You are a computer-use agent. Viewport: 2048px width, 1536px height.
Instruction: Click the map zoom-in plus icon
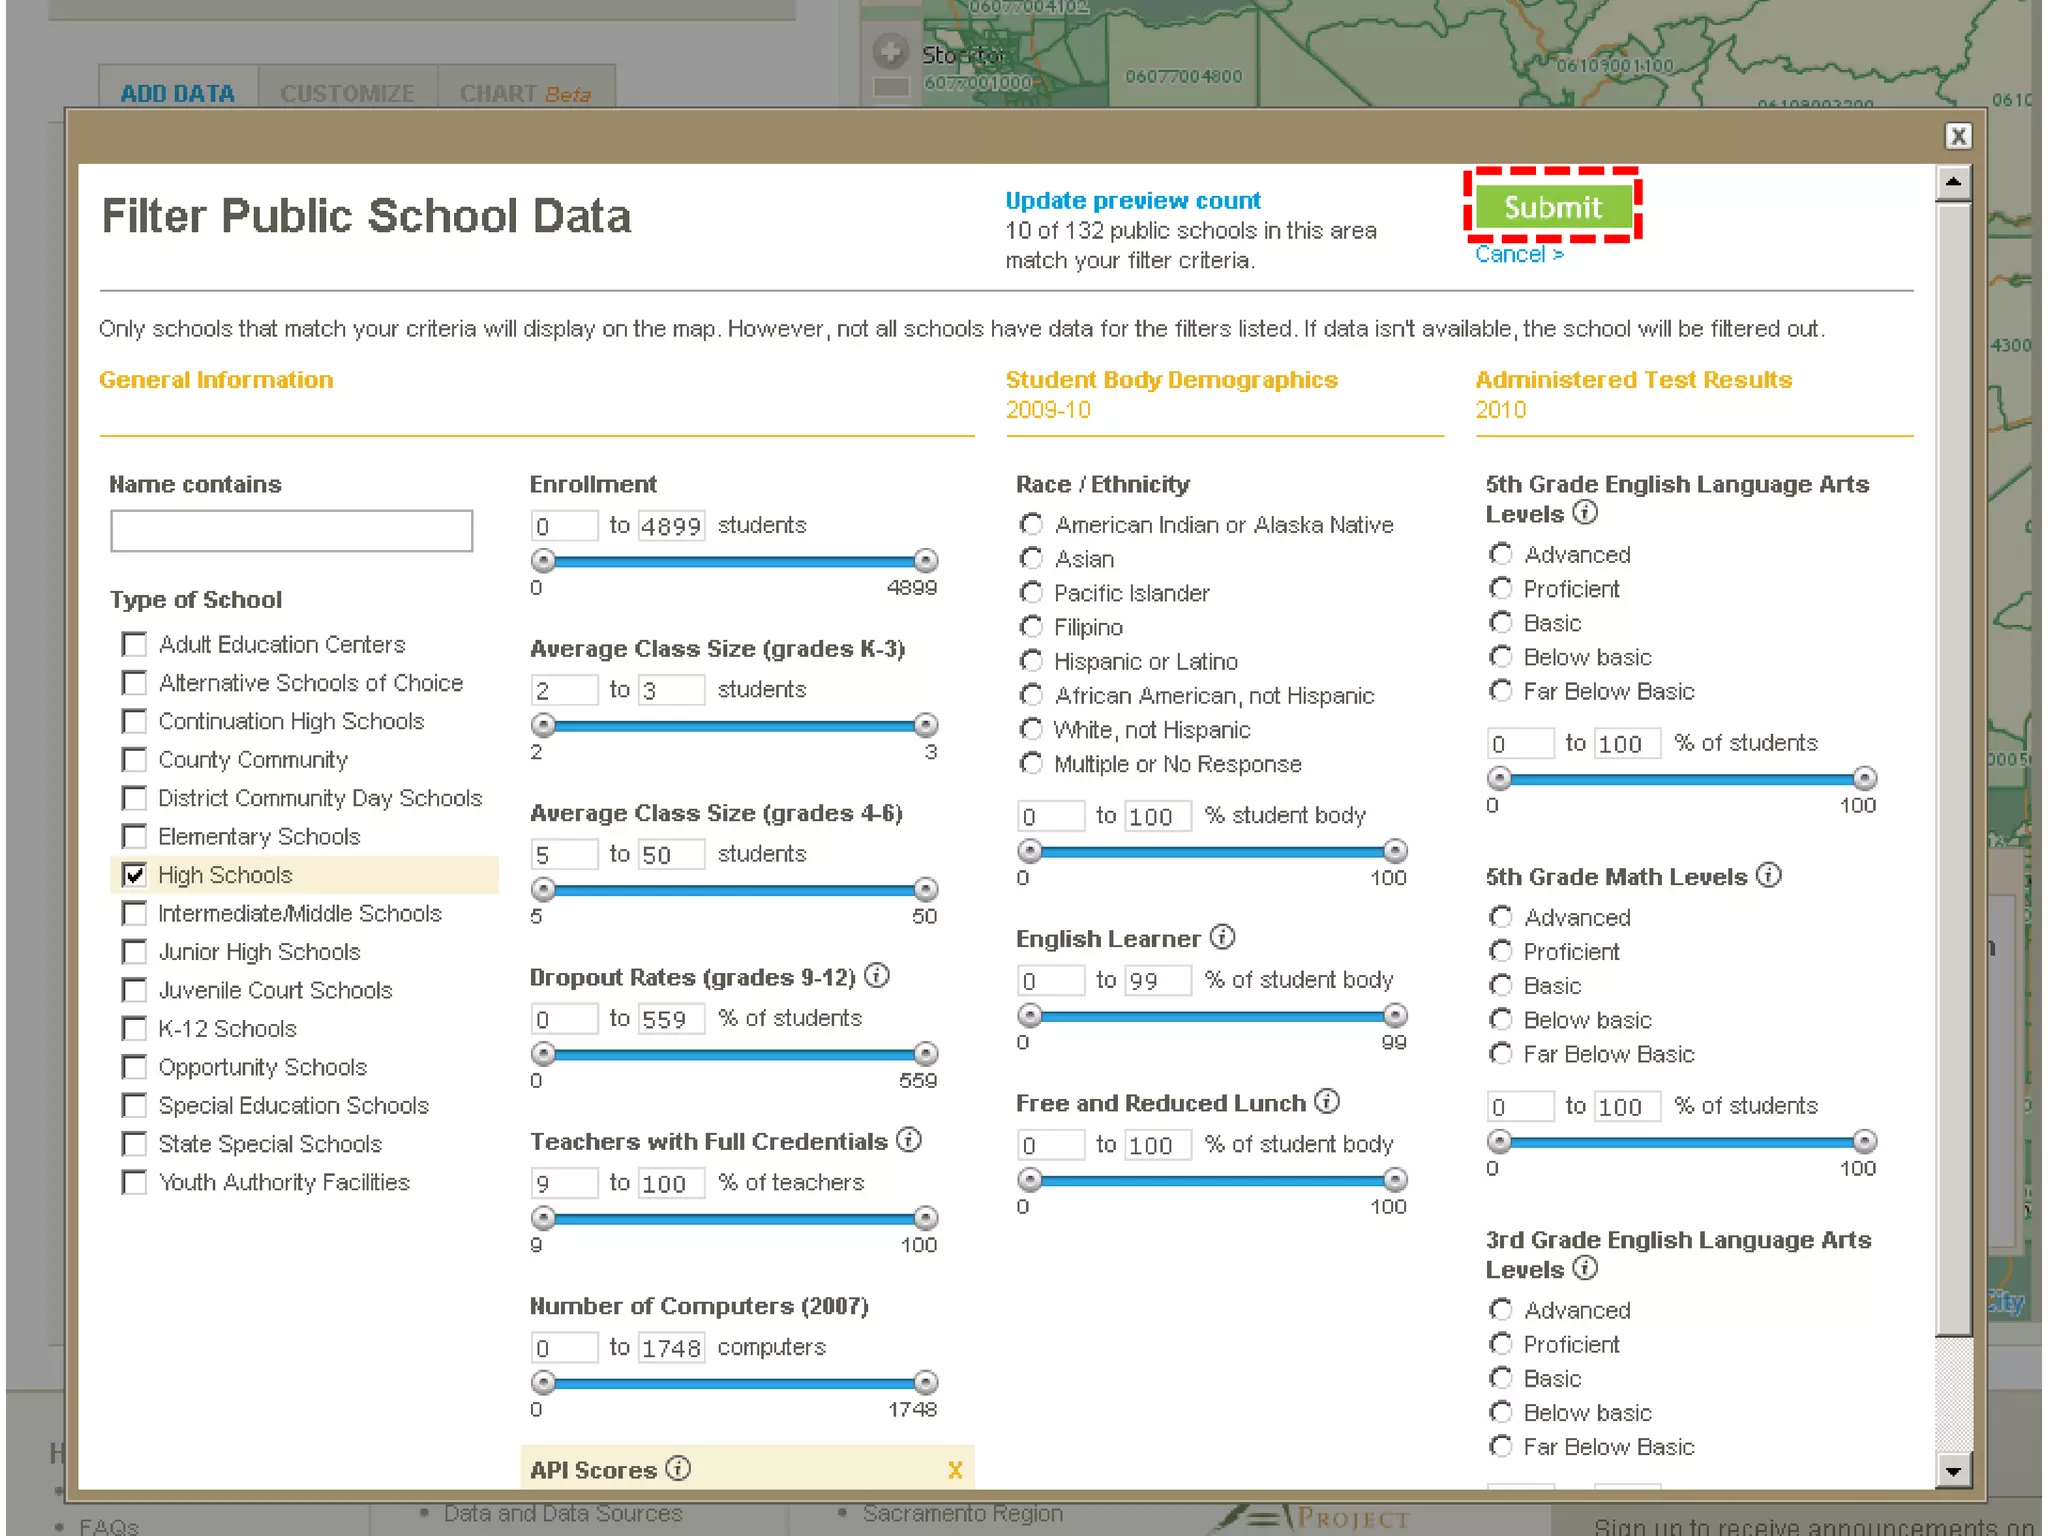[889, 51]
